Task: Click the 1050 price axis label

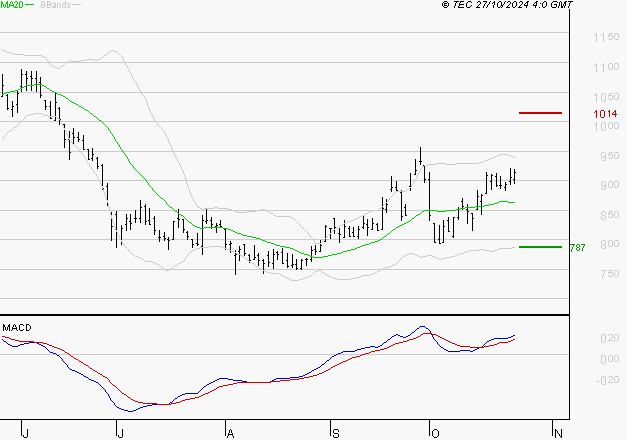Action: point(606,97)
